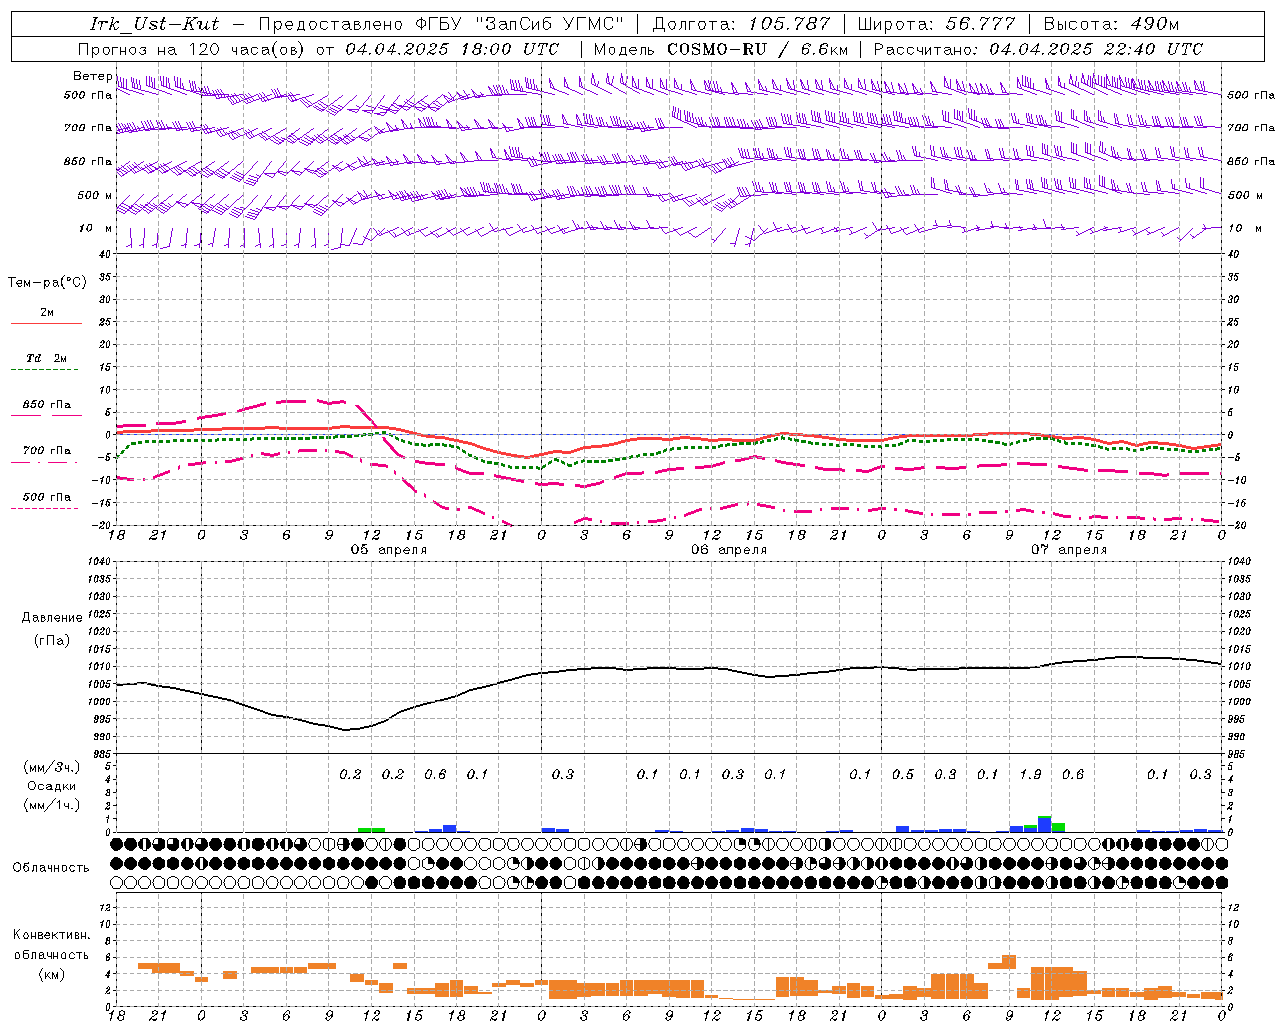Viewport: 1280px width, 1024px height.
Task: Click the 1.9 precipitation value
Action: coord(1030,774)
